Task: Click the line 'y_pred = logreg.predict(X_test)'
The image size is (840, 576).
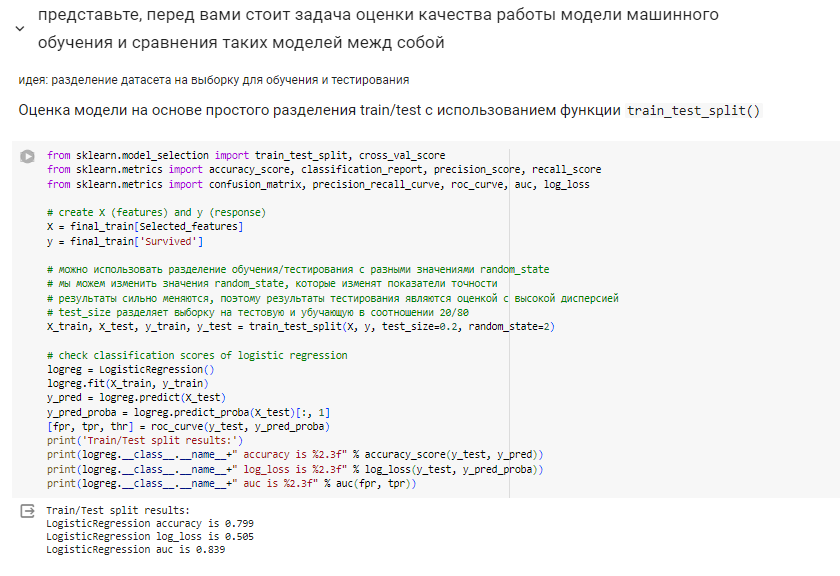Action: click(x=137, y=398)
